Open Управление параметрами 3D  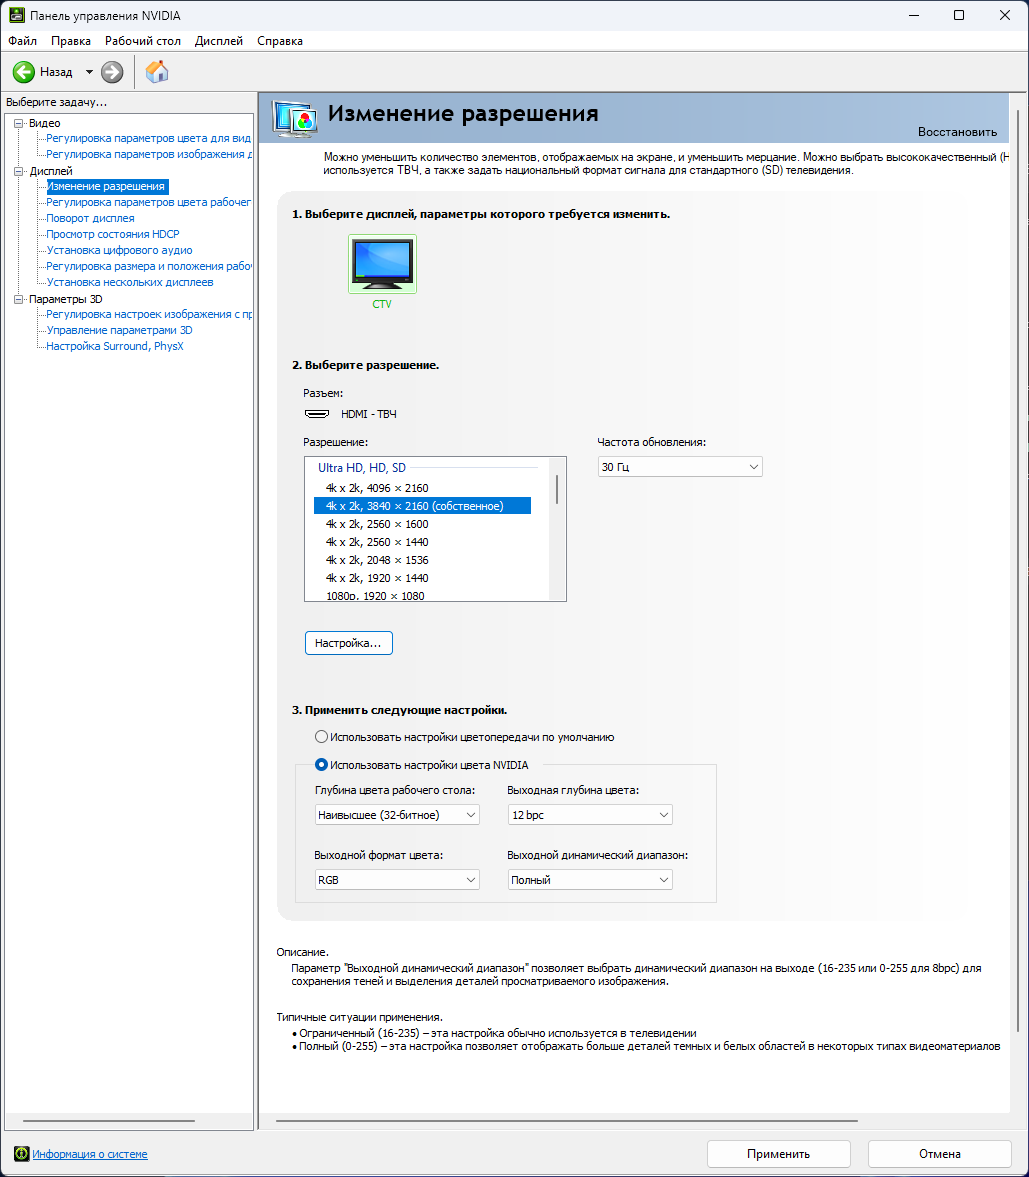pyautogui.click(x=119, y=330)
